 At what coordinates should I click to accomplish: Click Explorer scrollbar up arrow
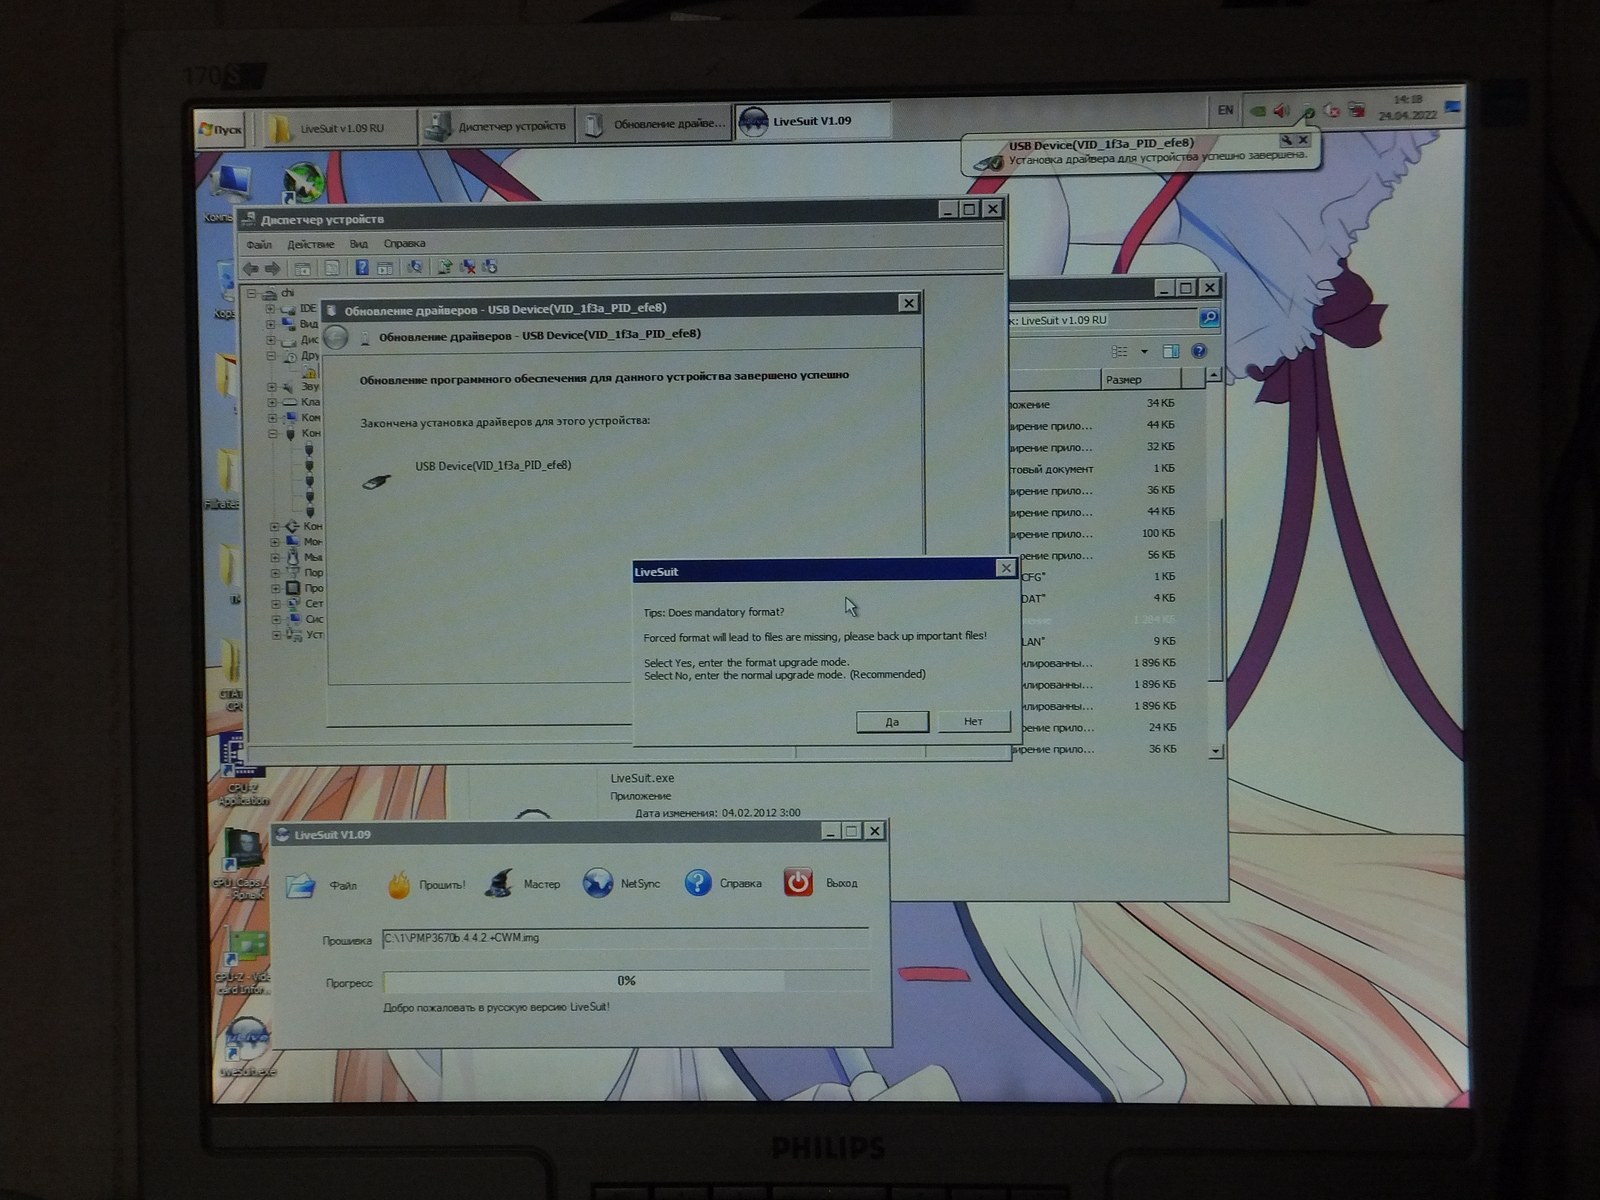(1214, 375)
